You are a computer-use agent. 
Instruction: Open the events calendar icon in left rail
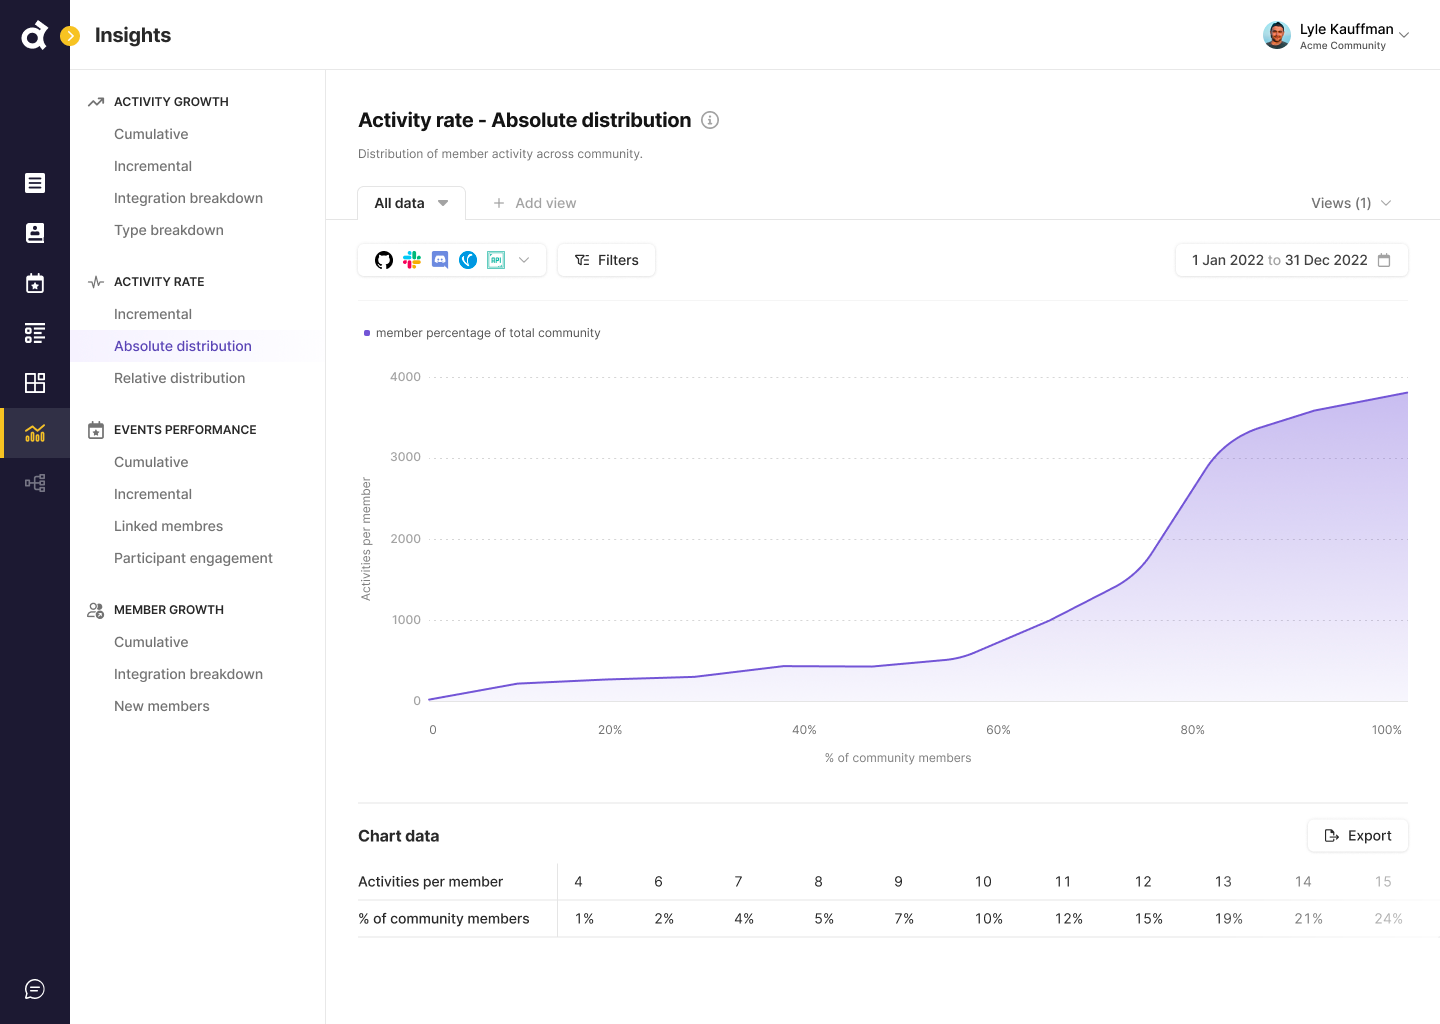[x=35, y=283]
